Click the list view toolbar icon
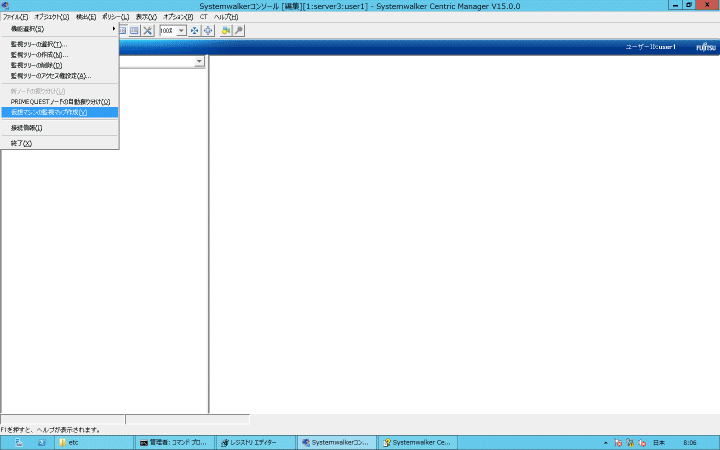The image size is (720, 450). click(134, 31)
